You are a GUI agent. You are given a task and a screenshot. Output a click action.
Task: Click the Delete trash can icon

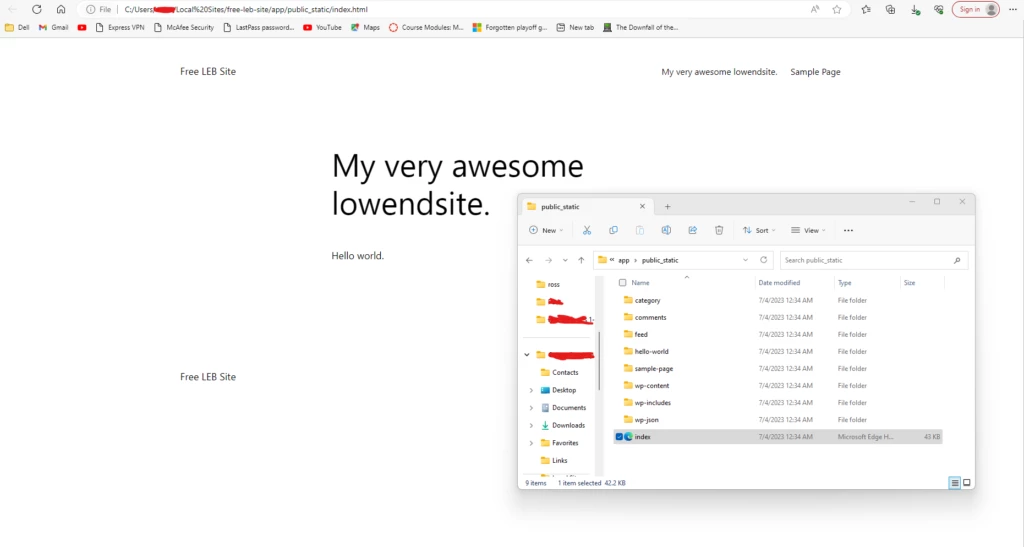click(719, 230)
